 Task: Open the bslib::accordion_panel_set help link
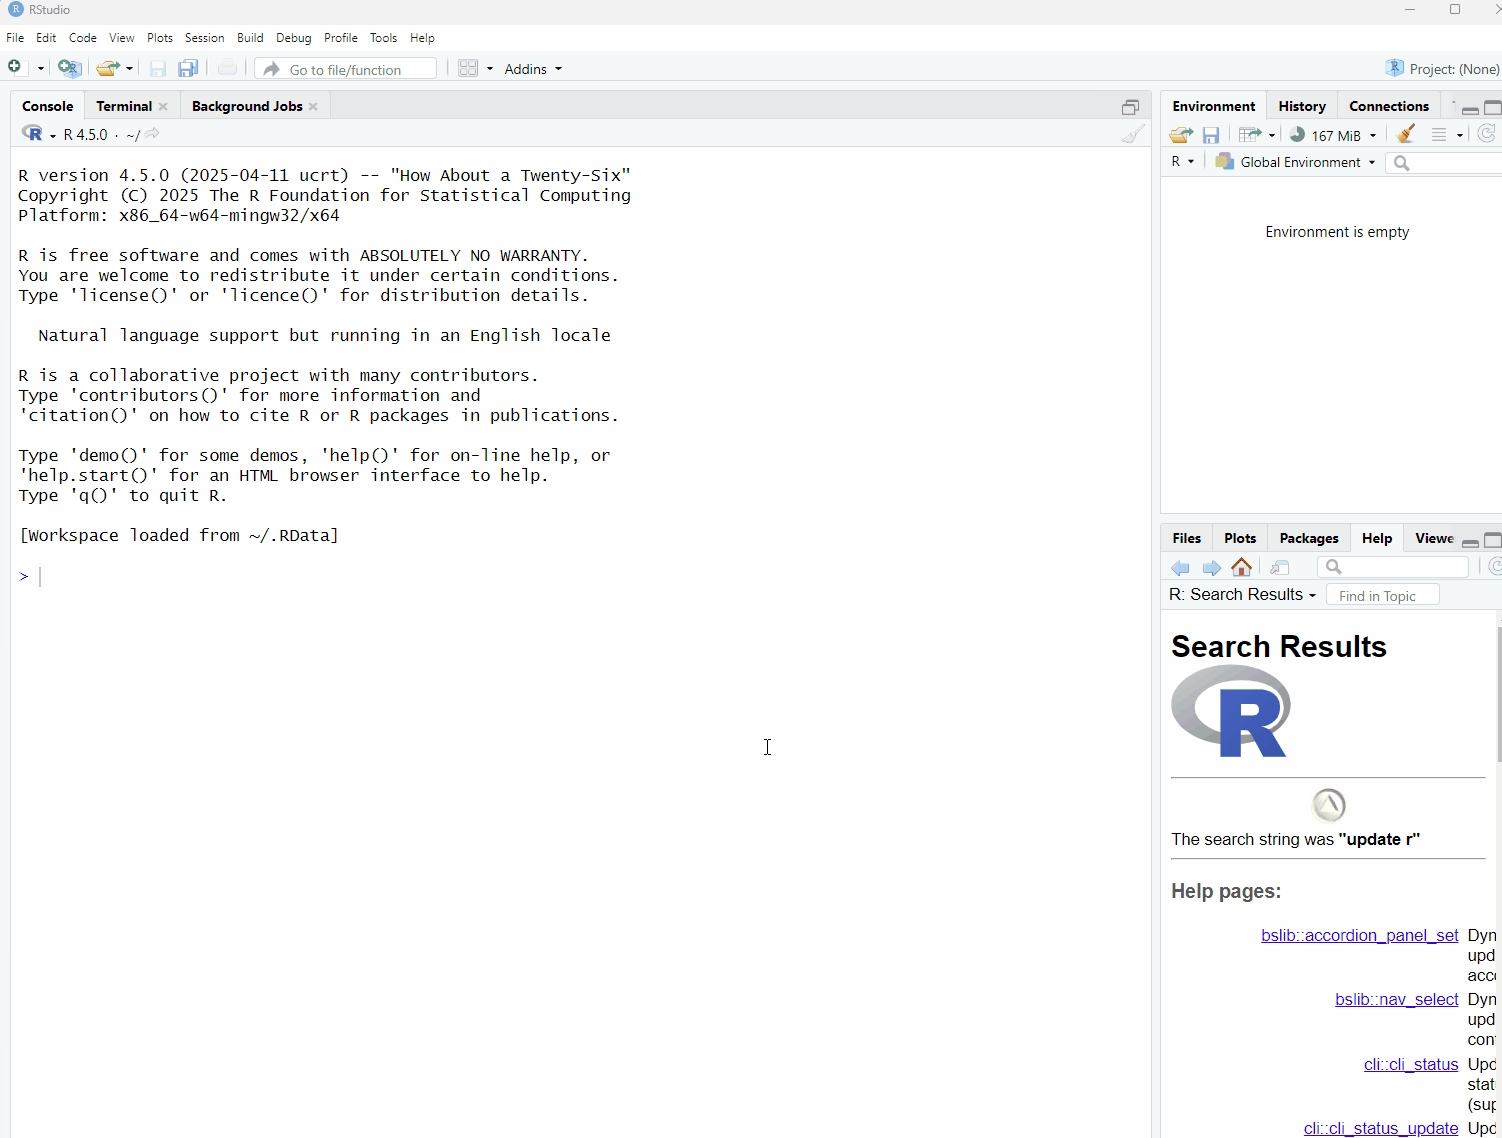pyautogui.click(x=1359, y=935)
